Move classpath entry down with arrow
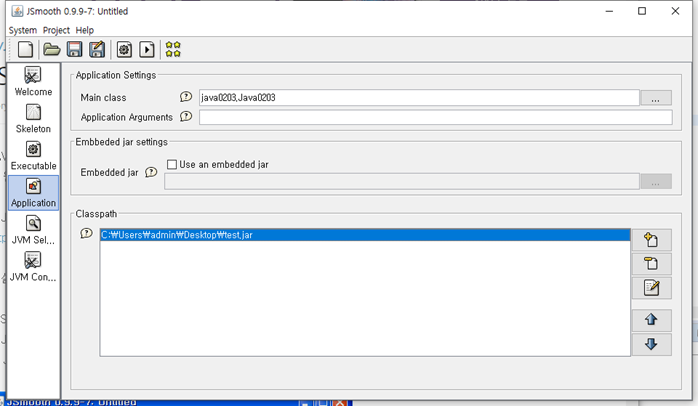698x406 pixels. pyautogui.click(x=651, y=344)
